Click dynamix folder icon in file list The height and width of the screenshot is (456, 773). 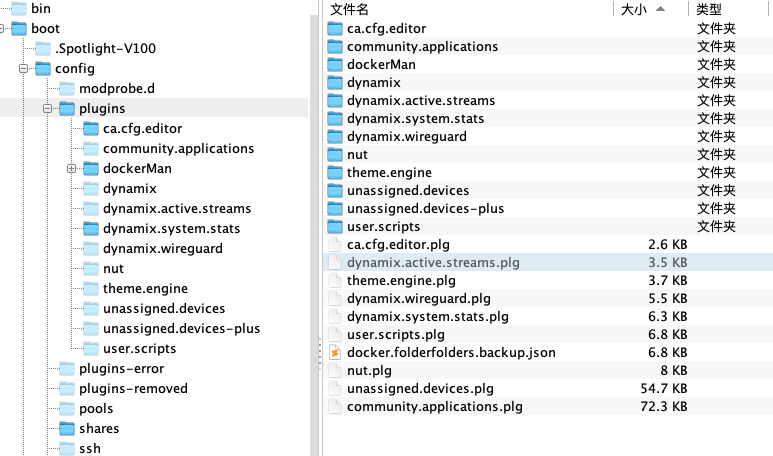(x=335, y=83)
